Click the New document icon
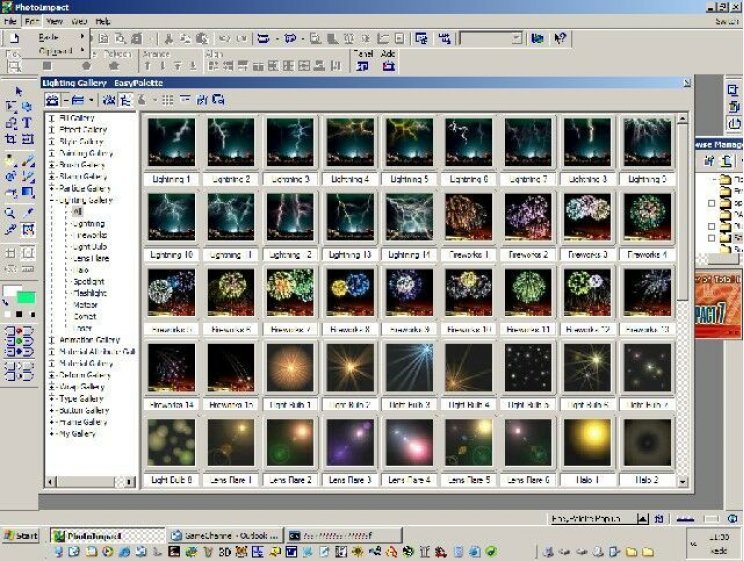This screenshot has width=744, height=561. click(x=15, y=38)
